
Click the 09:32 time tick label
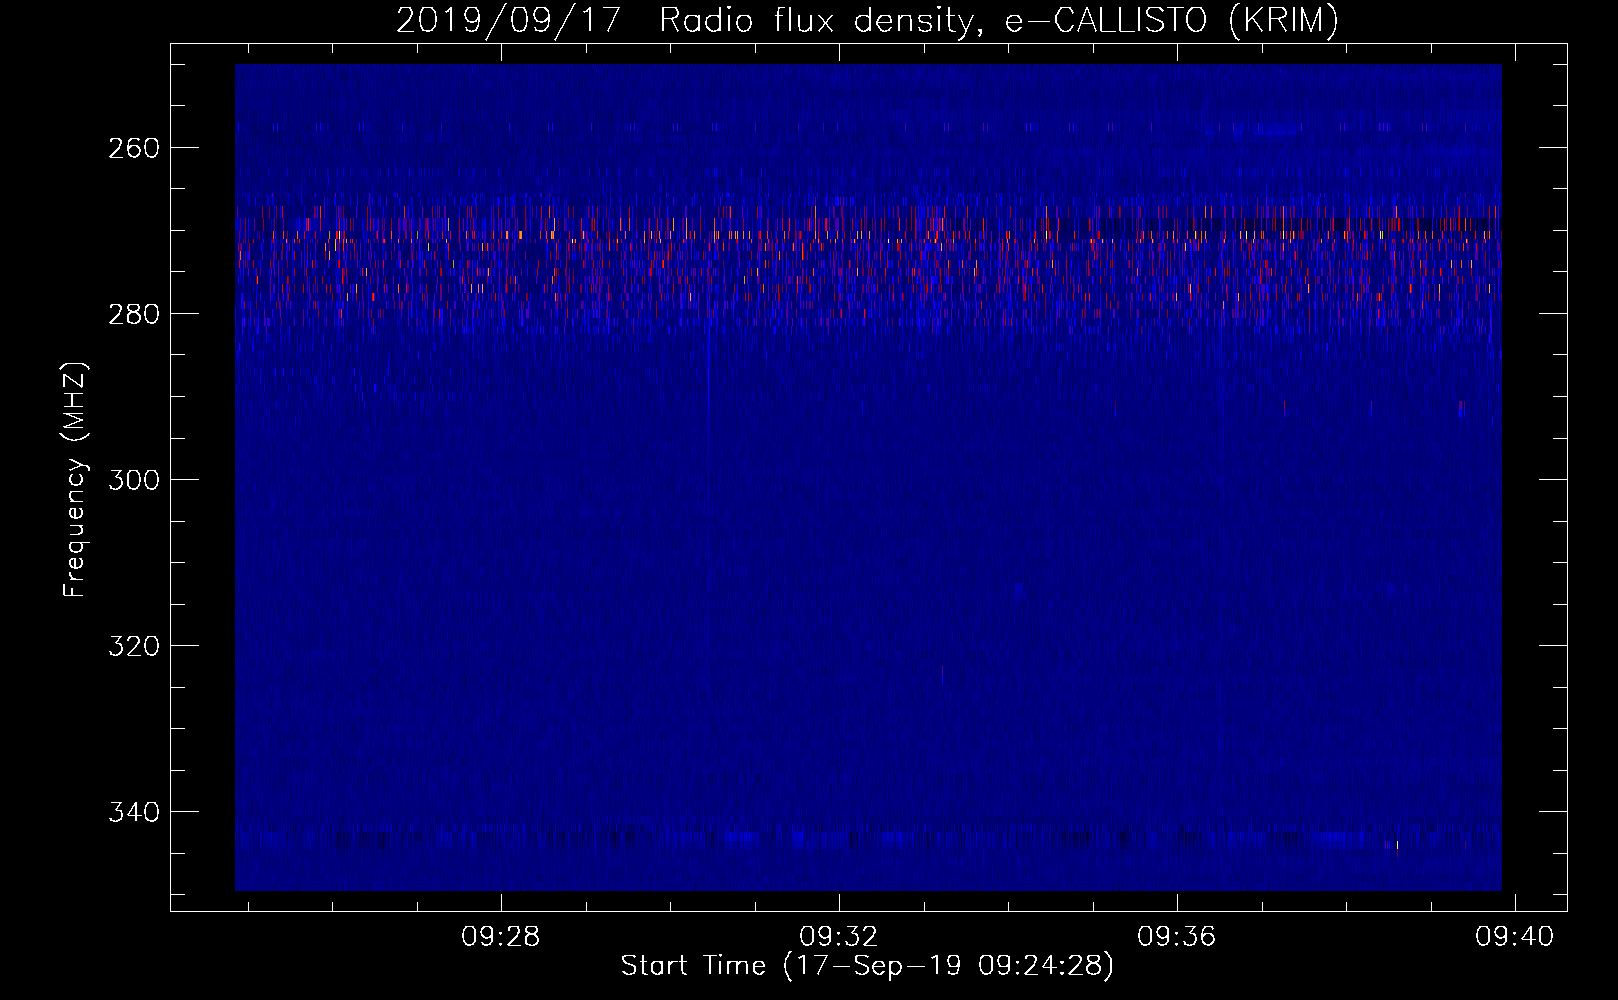839,936
